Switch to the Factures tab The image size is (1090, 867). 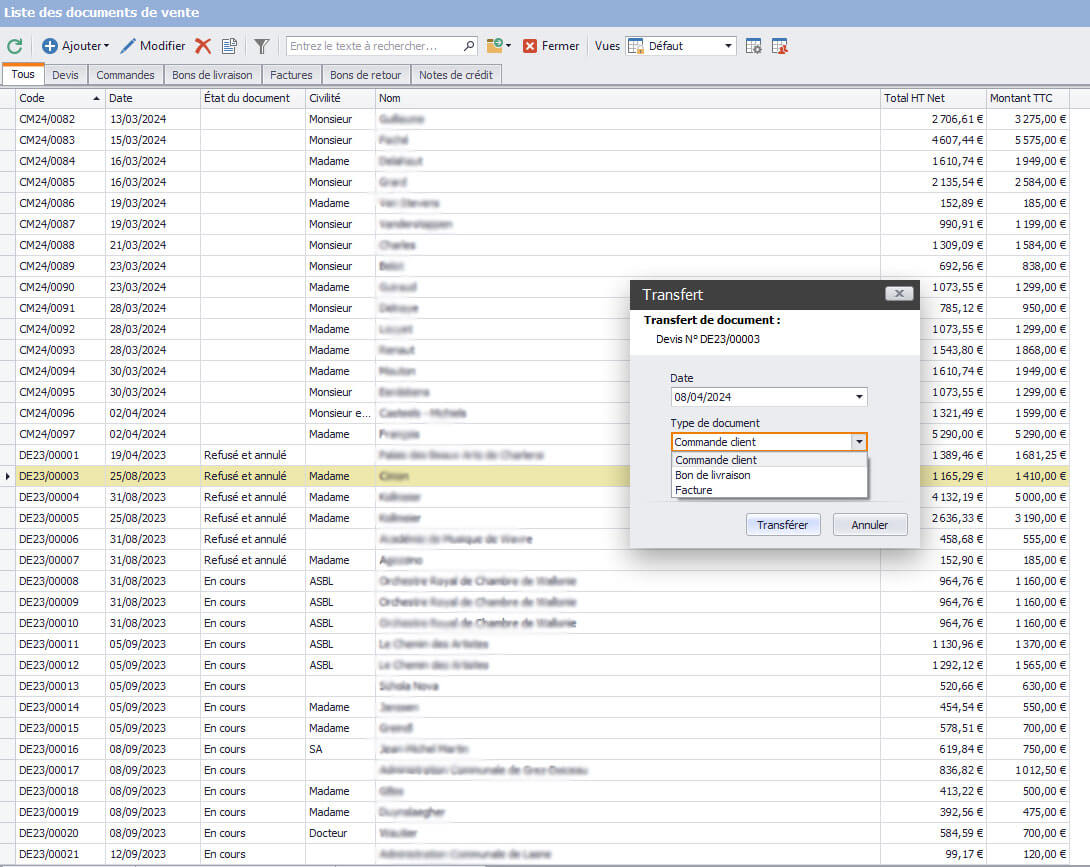(x=291, y=75)
